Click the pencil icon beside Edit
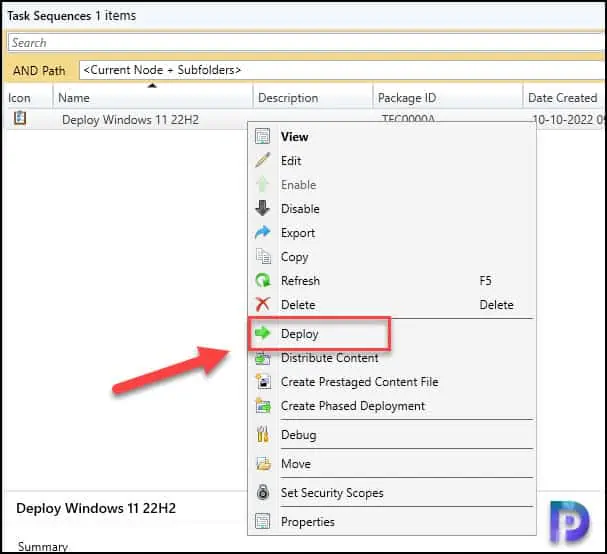 point(263,160)
